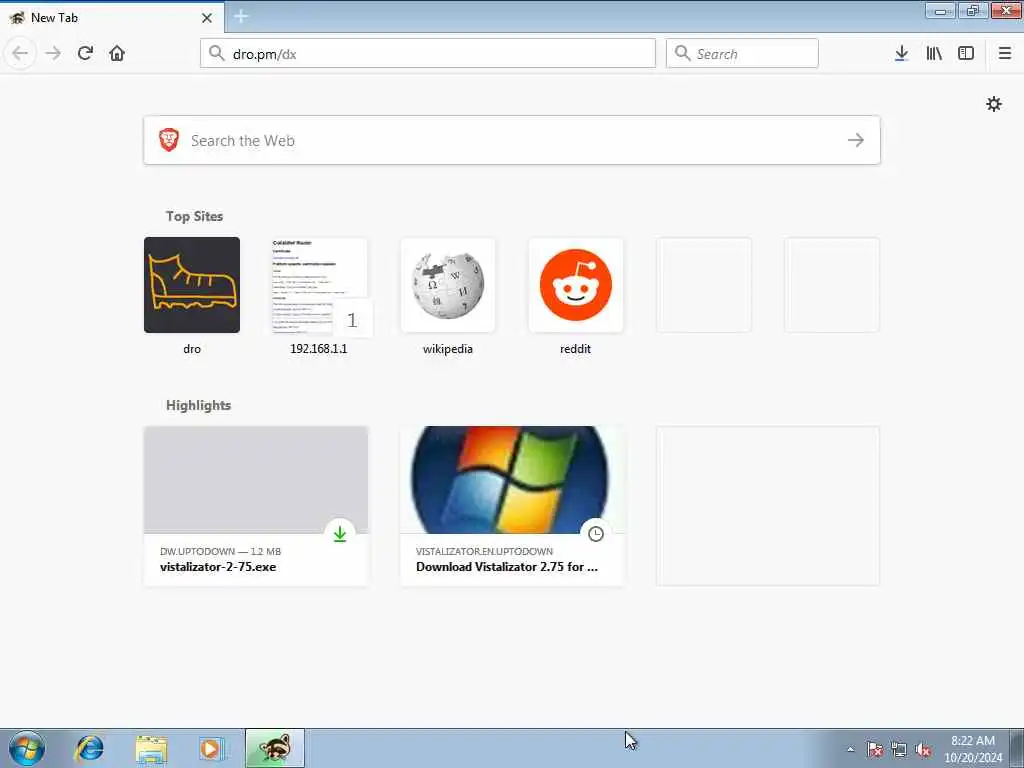Screen dimensions: 1024x768
Task: Restore down the browser window
Action: click(973, 10)
